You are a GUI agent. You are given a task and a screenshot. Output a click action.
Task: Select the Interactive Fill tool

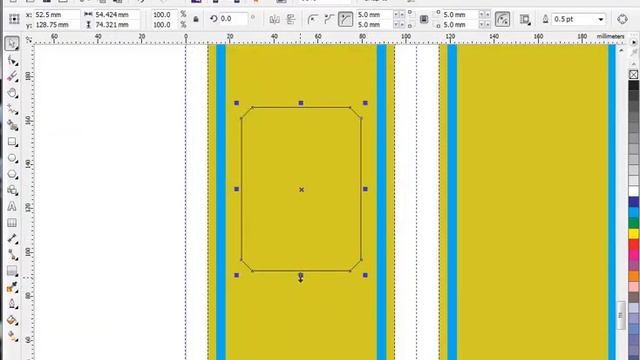click(x=12, y=336)
